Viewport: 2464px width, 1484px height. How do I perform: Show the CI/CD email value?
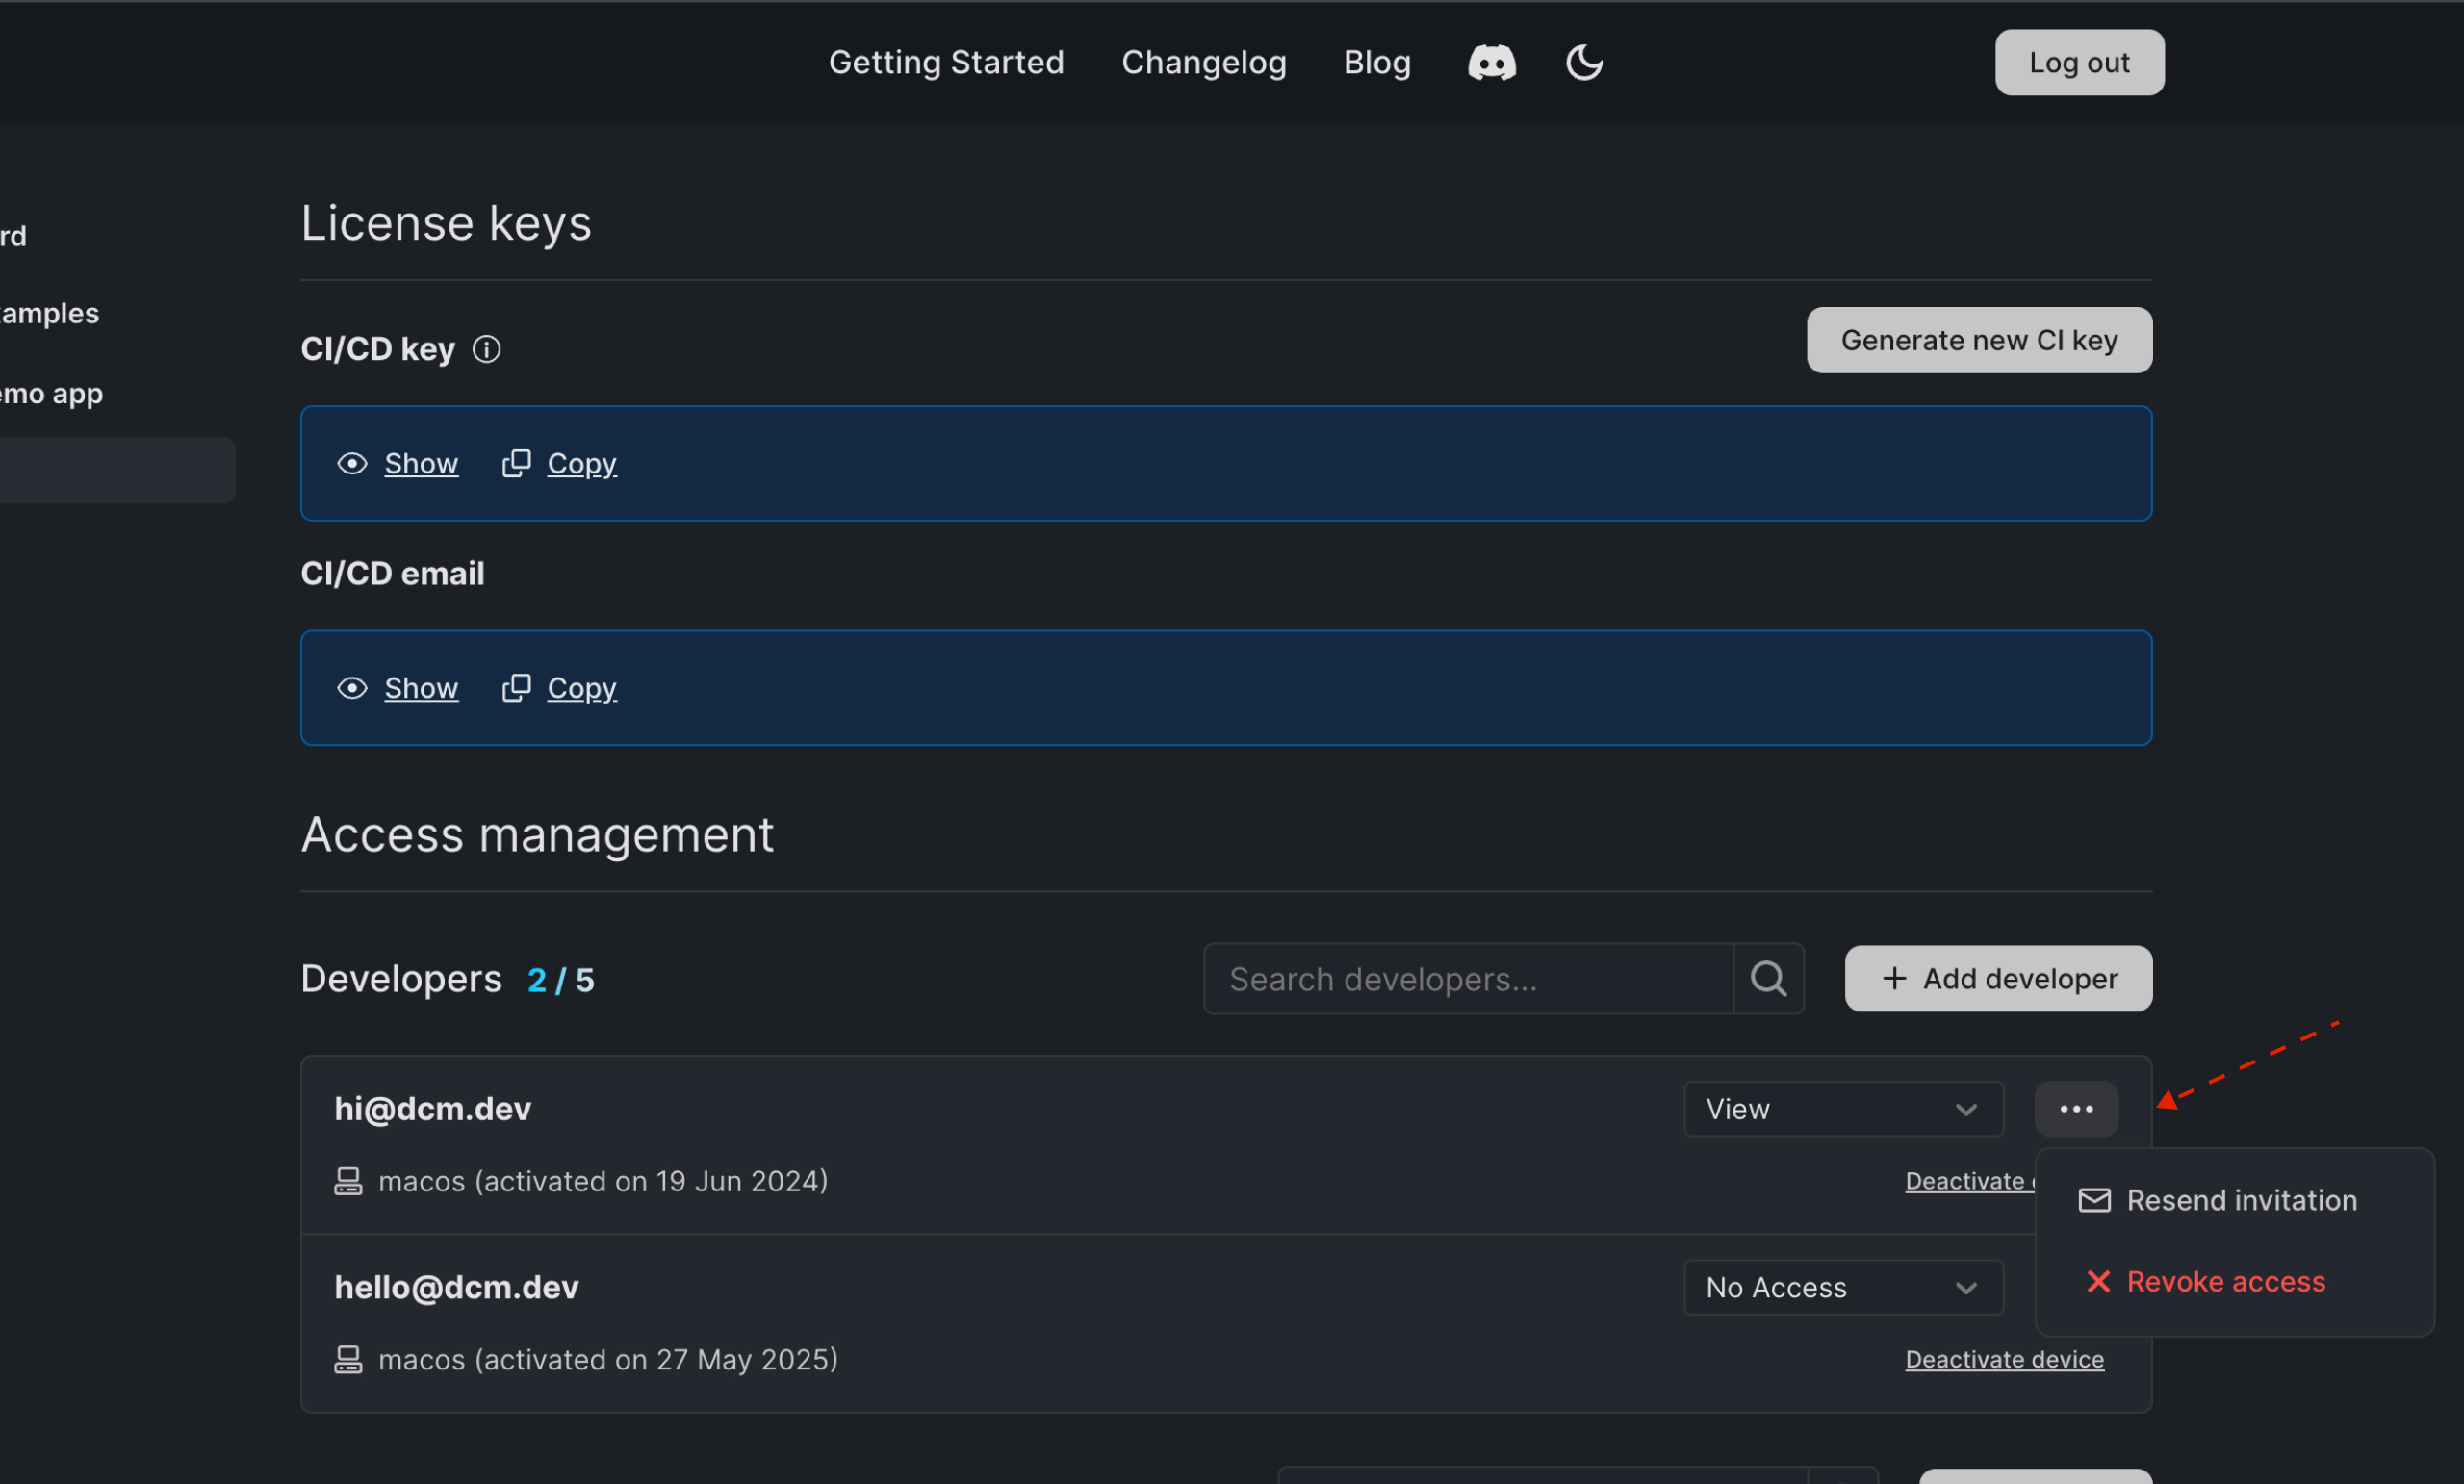tap(420, 689)
